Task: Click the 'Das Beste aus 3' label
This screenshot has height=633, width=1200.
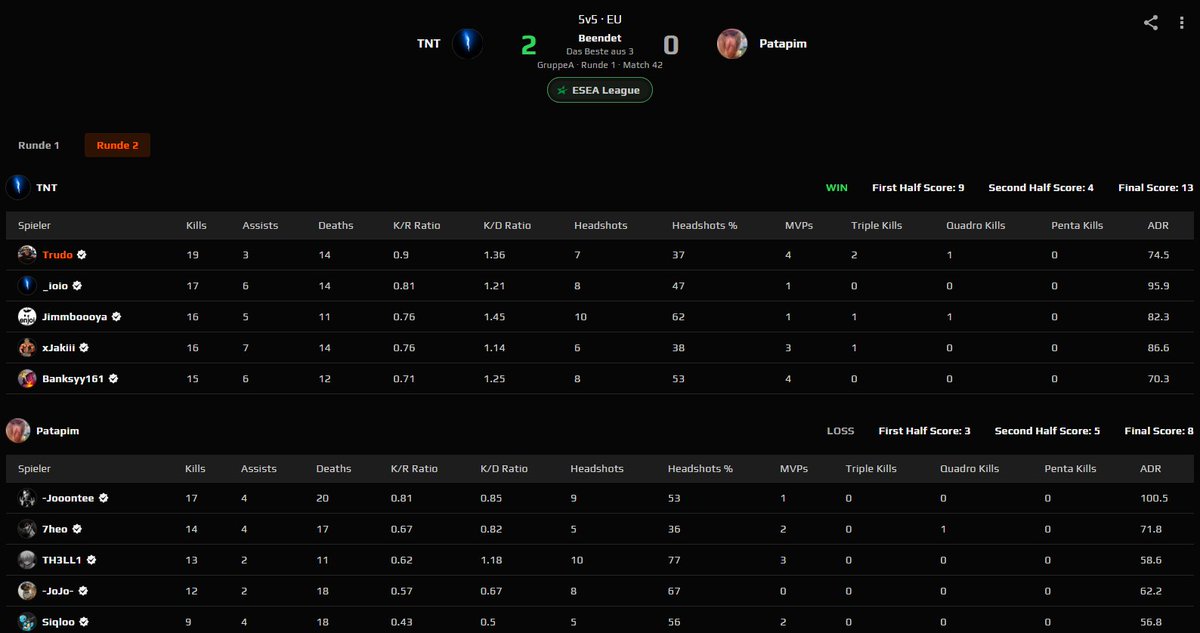Action: 600,51
